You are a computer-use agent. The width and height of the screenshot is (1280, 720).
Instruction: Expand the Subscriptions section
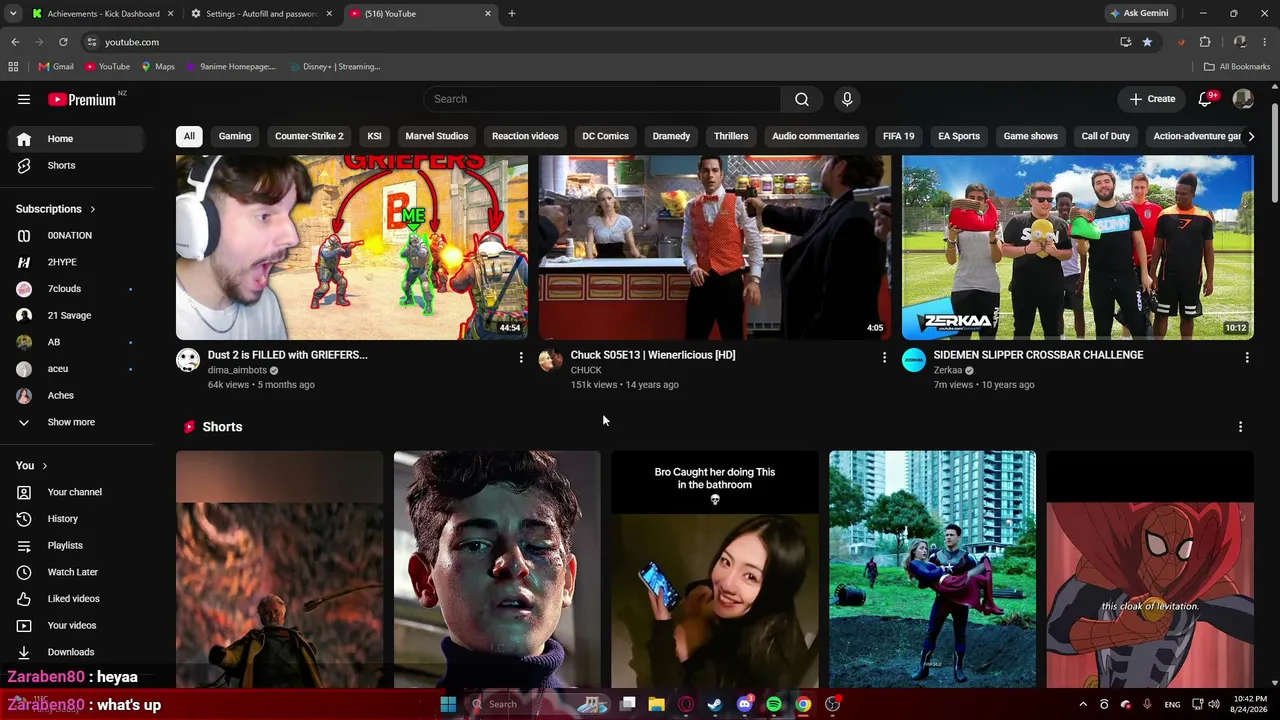(x=56, y=209)
